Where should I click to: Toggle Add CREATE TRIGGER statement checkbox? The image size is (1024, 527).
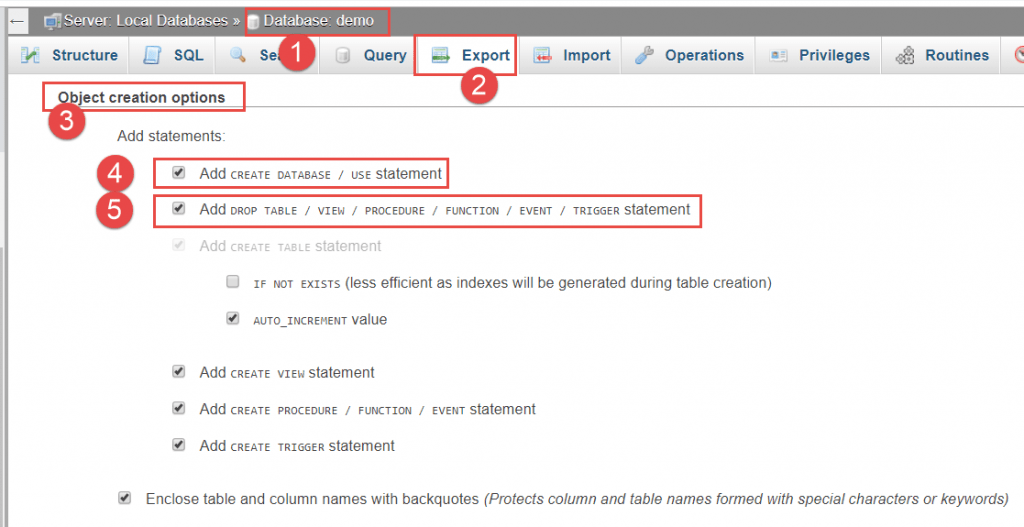point(179,446)
